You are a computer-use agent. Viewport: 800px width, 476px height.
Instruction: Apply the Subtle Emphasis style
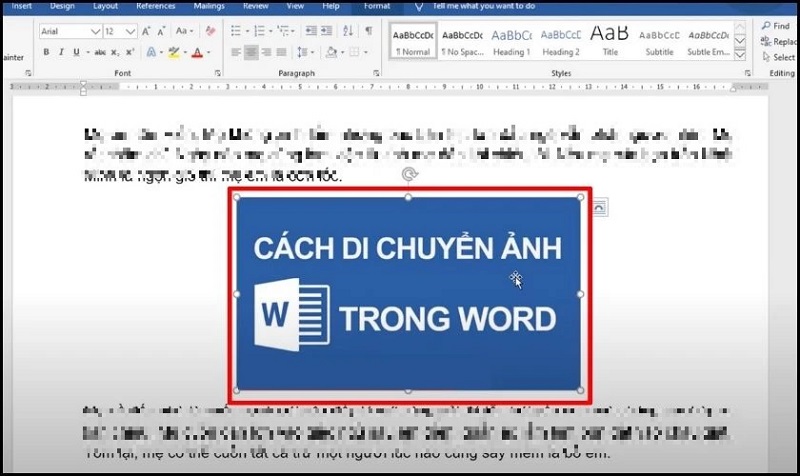708,41
